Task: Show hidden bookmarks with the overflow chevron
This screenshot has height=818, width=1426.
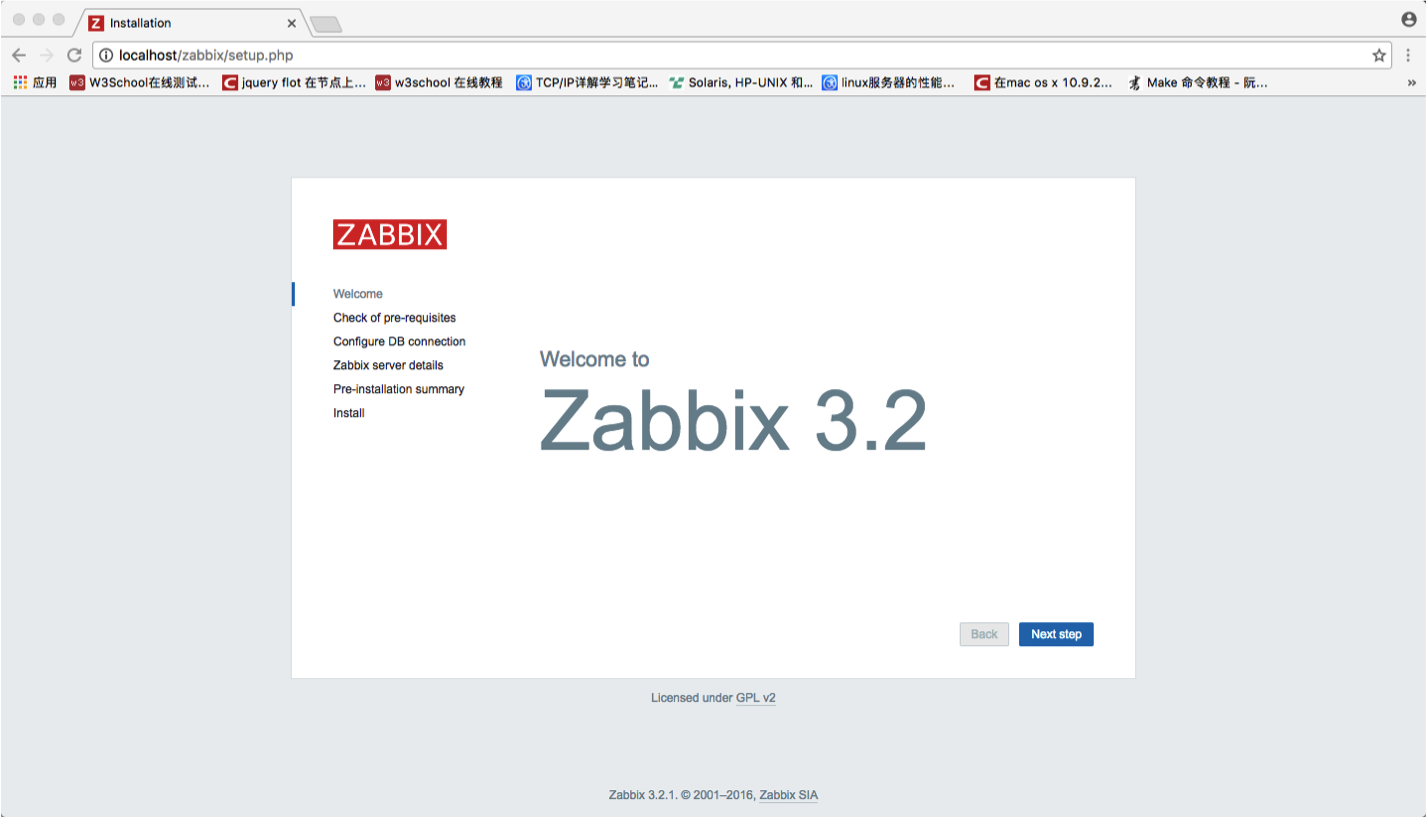Action: tap(1411, 83)
